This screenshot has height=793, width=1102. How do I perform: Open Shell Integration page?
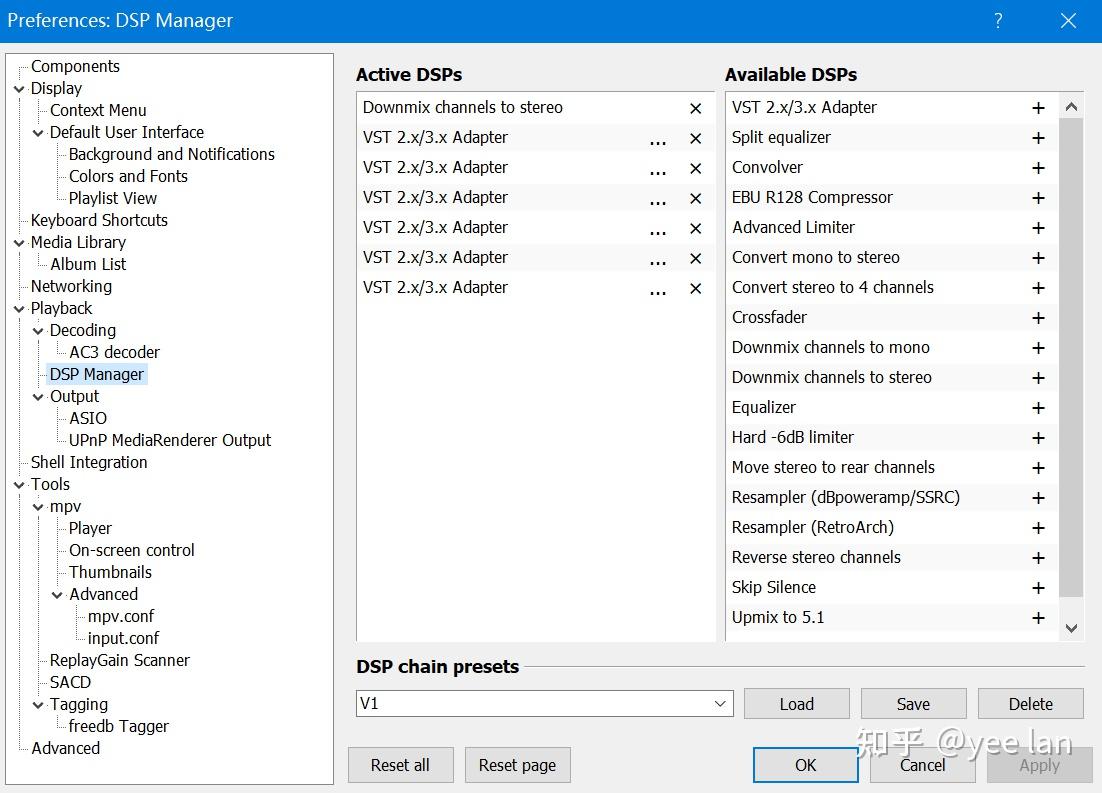89,463
